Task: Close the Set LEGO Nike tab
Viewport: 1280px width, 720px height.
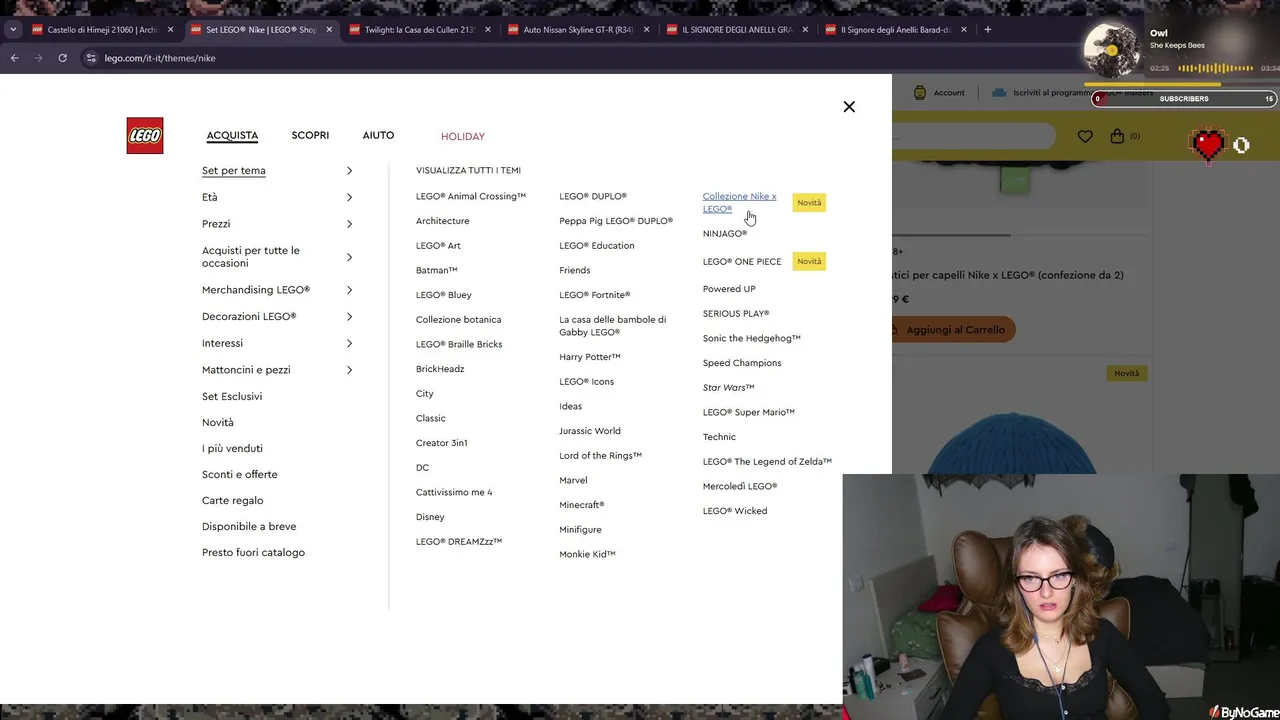Action: 329,30
